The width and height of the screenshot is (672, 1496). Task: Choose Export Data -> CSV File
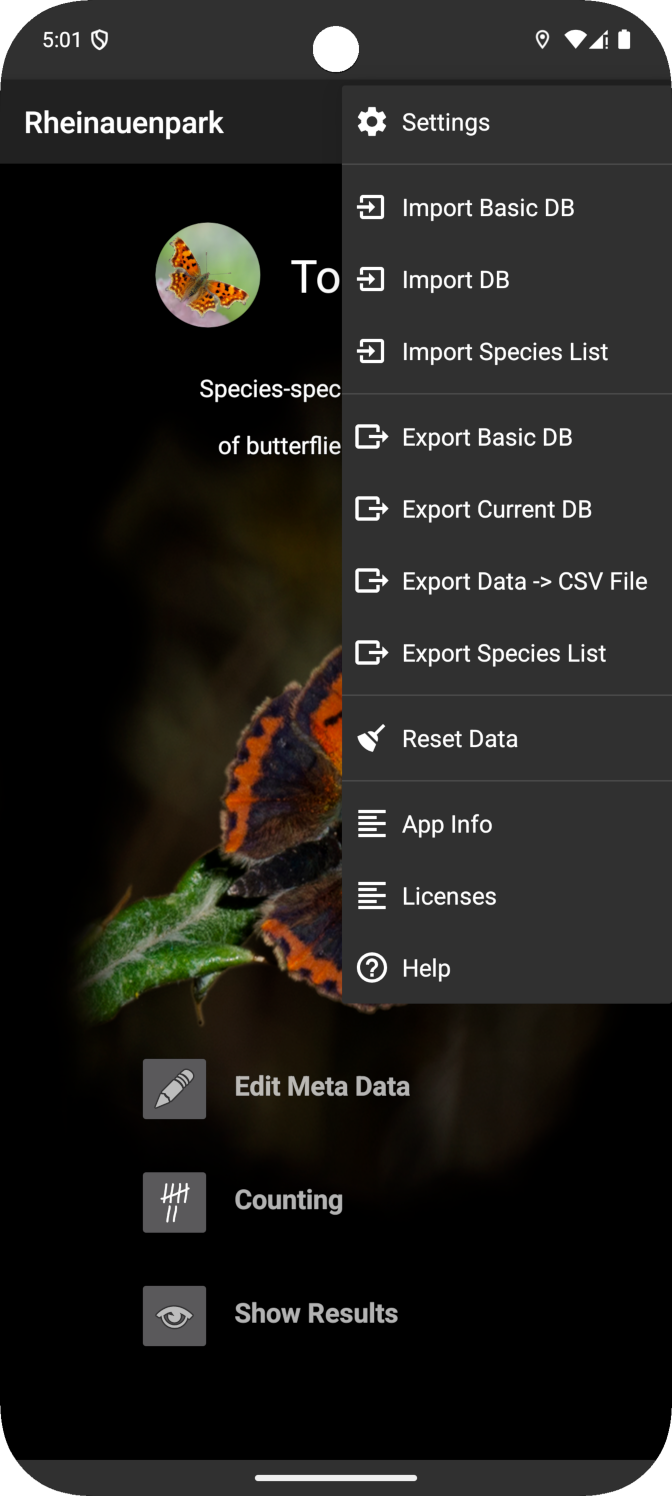(524, 581)
